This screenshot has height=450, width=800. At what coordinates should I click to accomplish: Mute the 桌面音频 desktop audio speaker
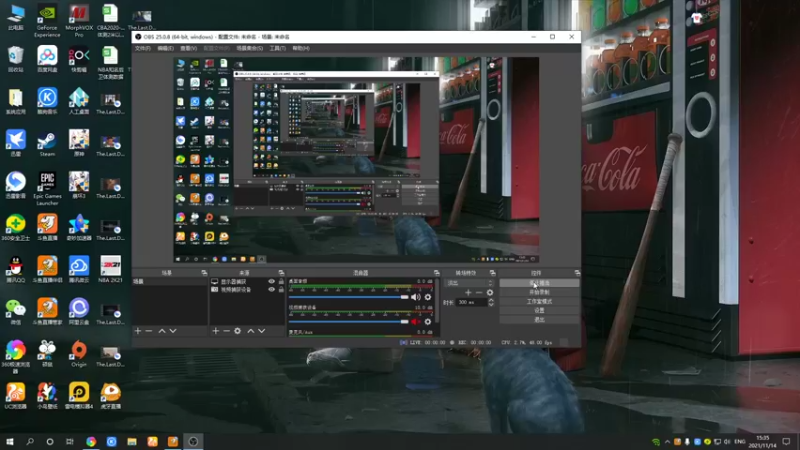tap(416, 297)
